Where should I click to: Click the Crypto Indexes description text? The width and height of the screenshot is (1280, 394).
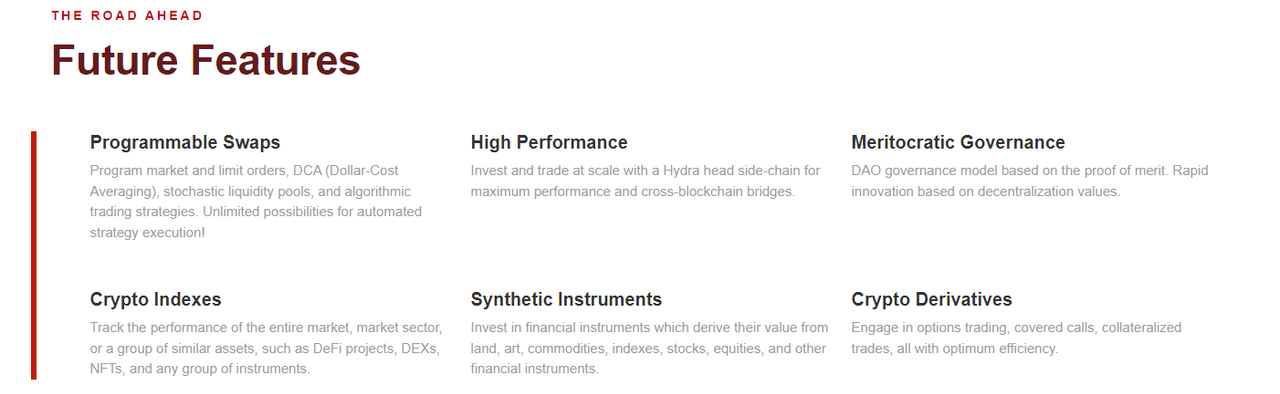click(x=265, y=348)
